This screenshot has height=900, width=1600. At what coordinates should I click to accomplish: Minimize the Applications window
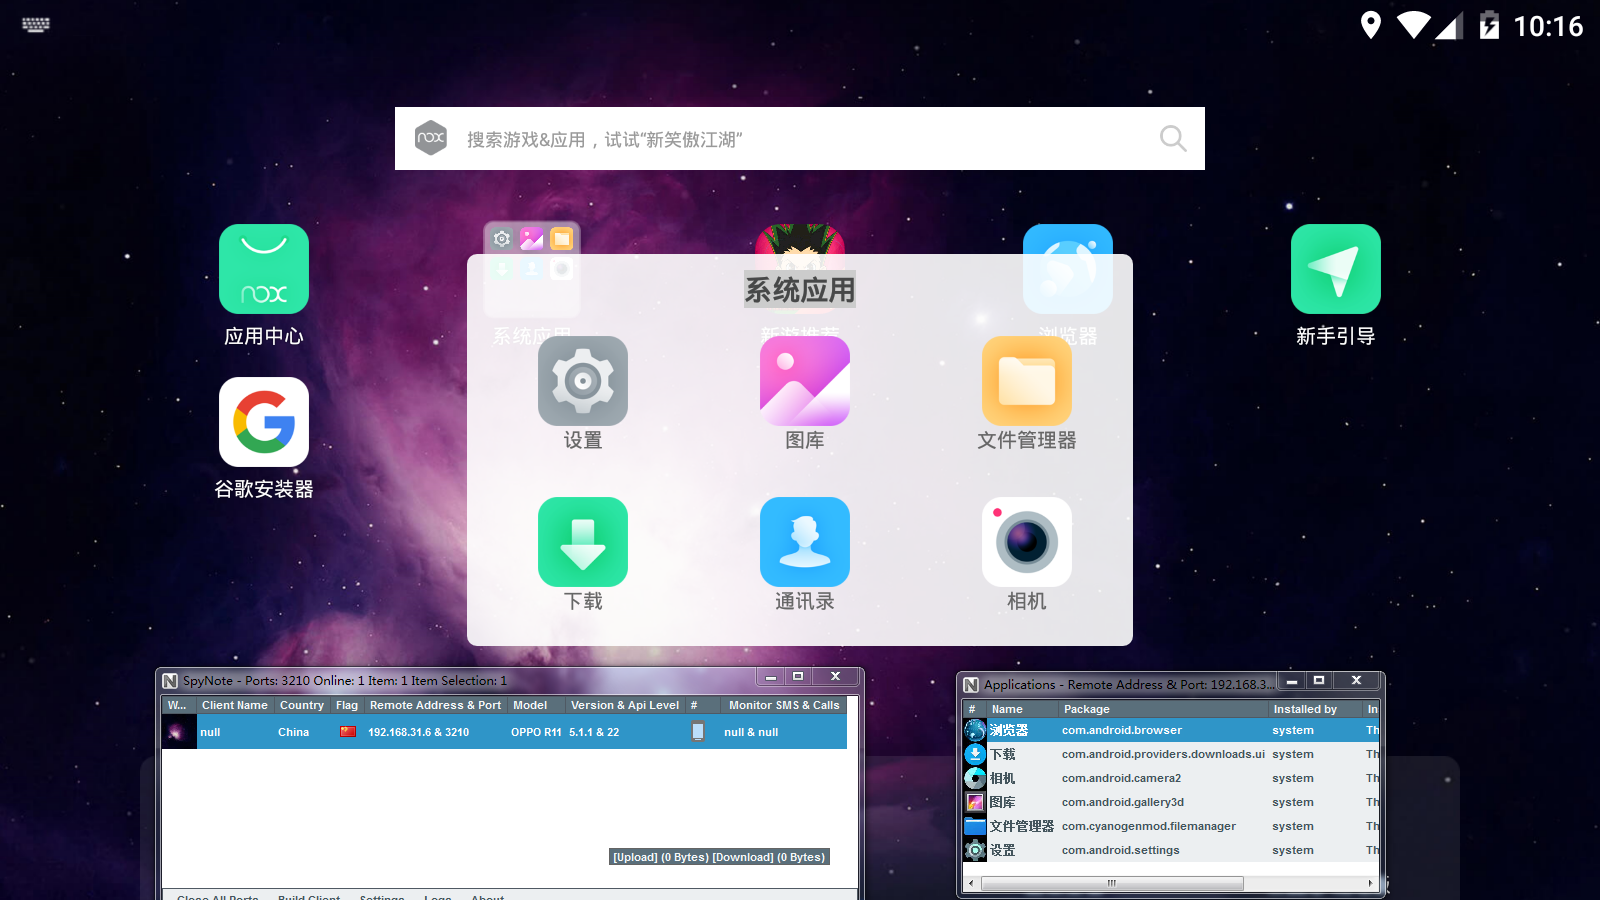tap(1292, 681)
